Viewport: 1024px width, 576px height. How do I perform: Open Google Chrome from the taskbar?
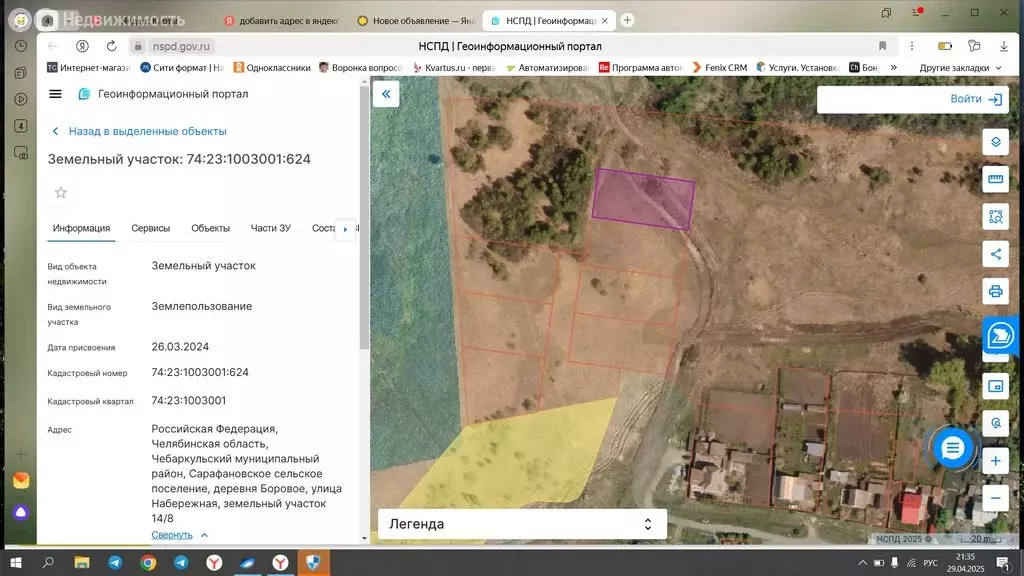(148, 562)
